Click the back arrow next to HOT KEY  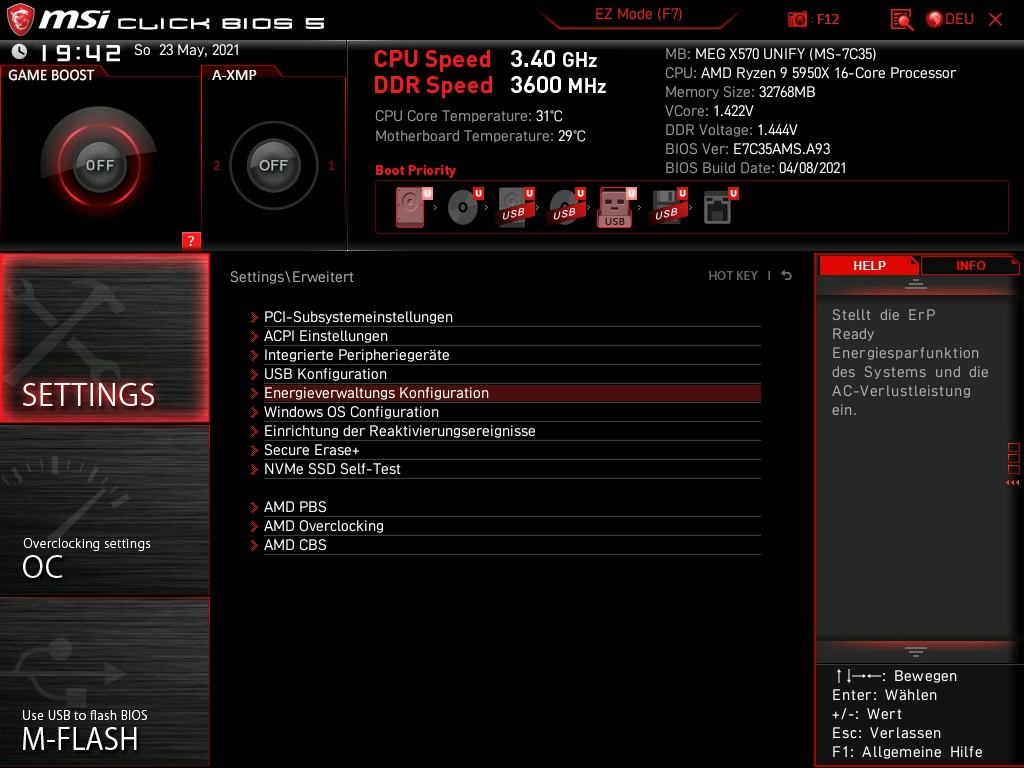click(787, 276)
